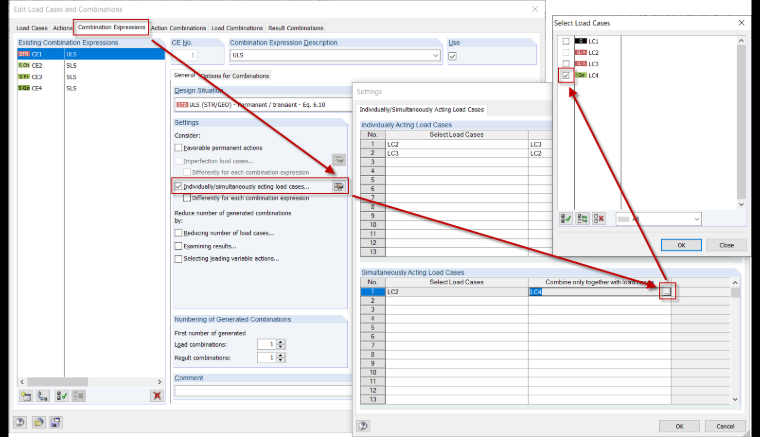Decrease first number of result combinations
760x437 pixels.
tap(281, 360)
